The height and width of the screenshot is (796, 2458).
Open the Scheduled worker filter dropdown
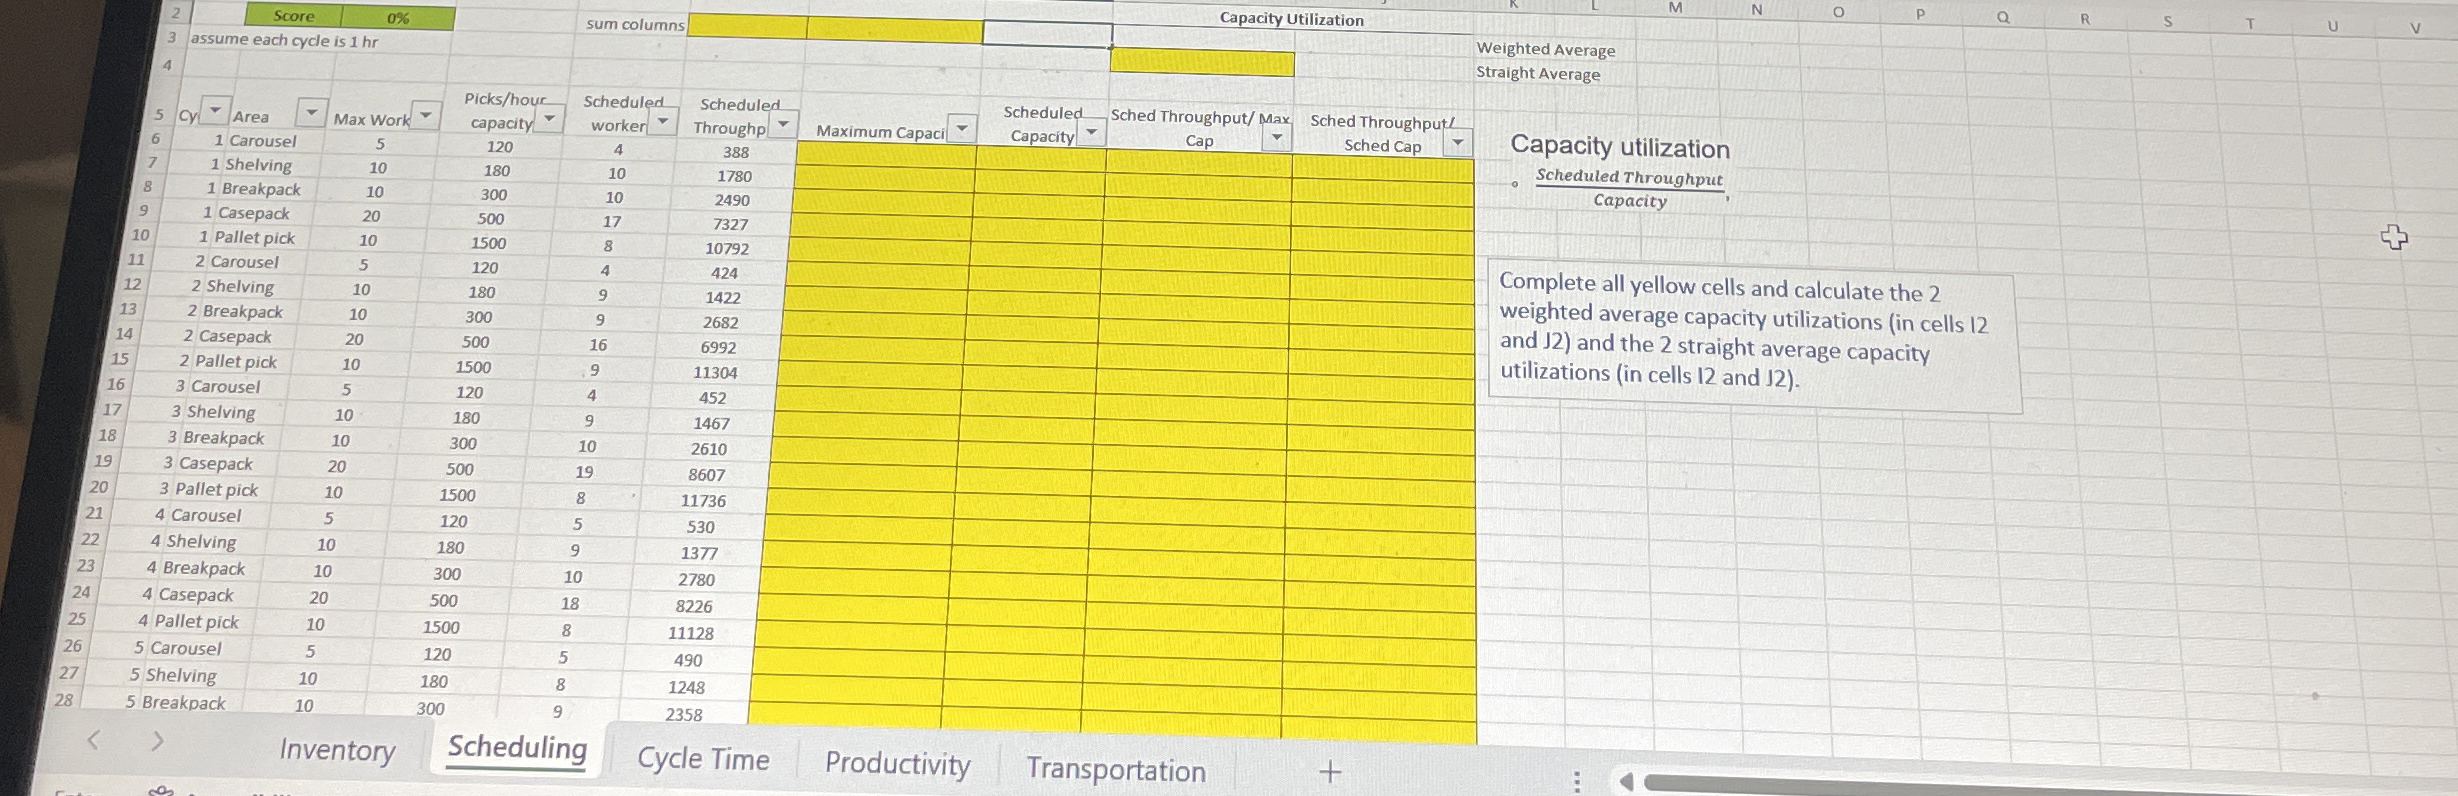click(x=662, y=123)
